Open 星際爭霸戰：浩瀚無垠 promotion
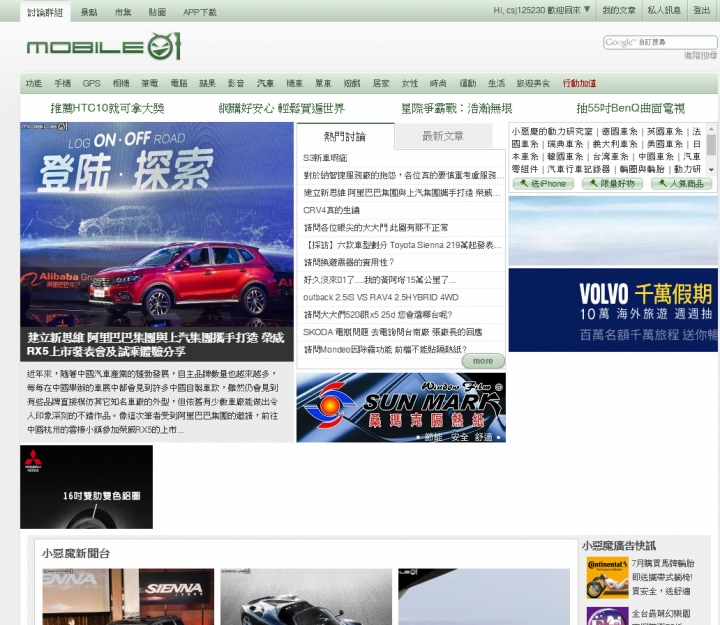Image resolution: width=720 pixels, height=625 pixels. tap(456, 108)
